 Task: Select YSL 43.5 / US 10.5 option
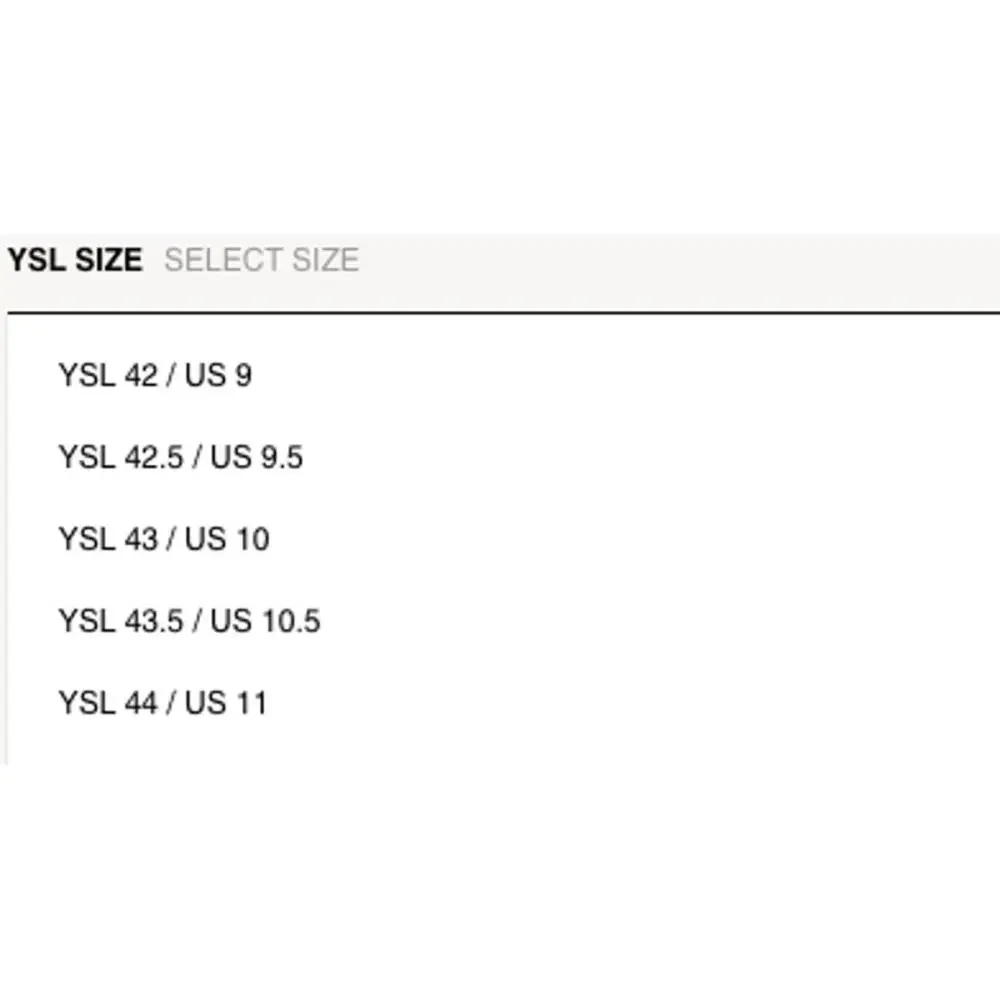click(189, 622)
